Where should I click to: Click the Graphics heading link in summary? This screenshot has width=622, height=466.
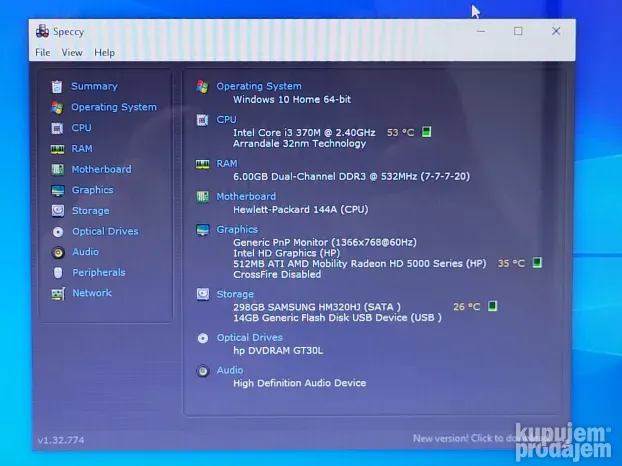237,229
